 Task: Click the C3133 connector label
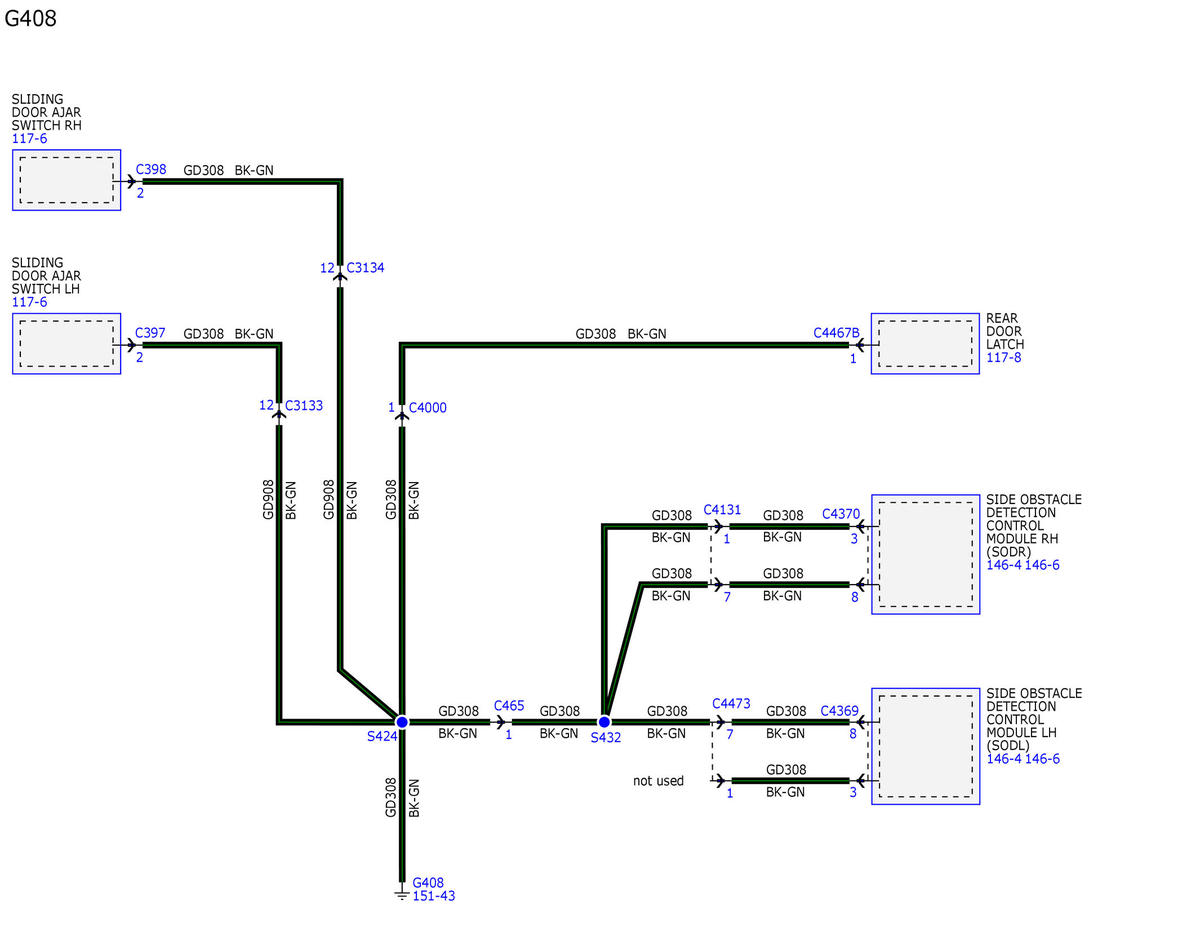304,406
